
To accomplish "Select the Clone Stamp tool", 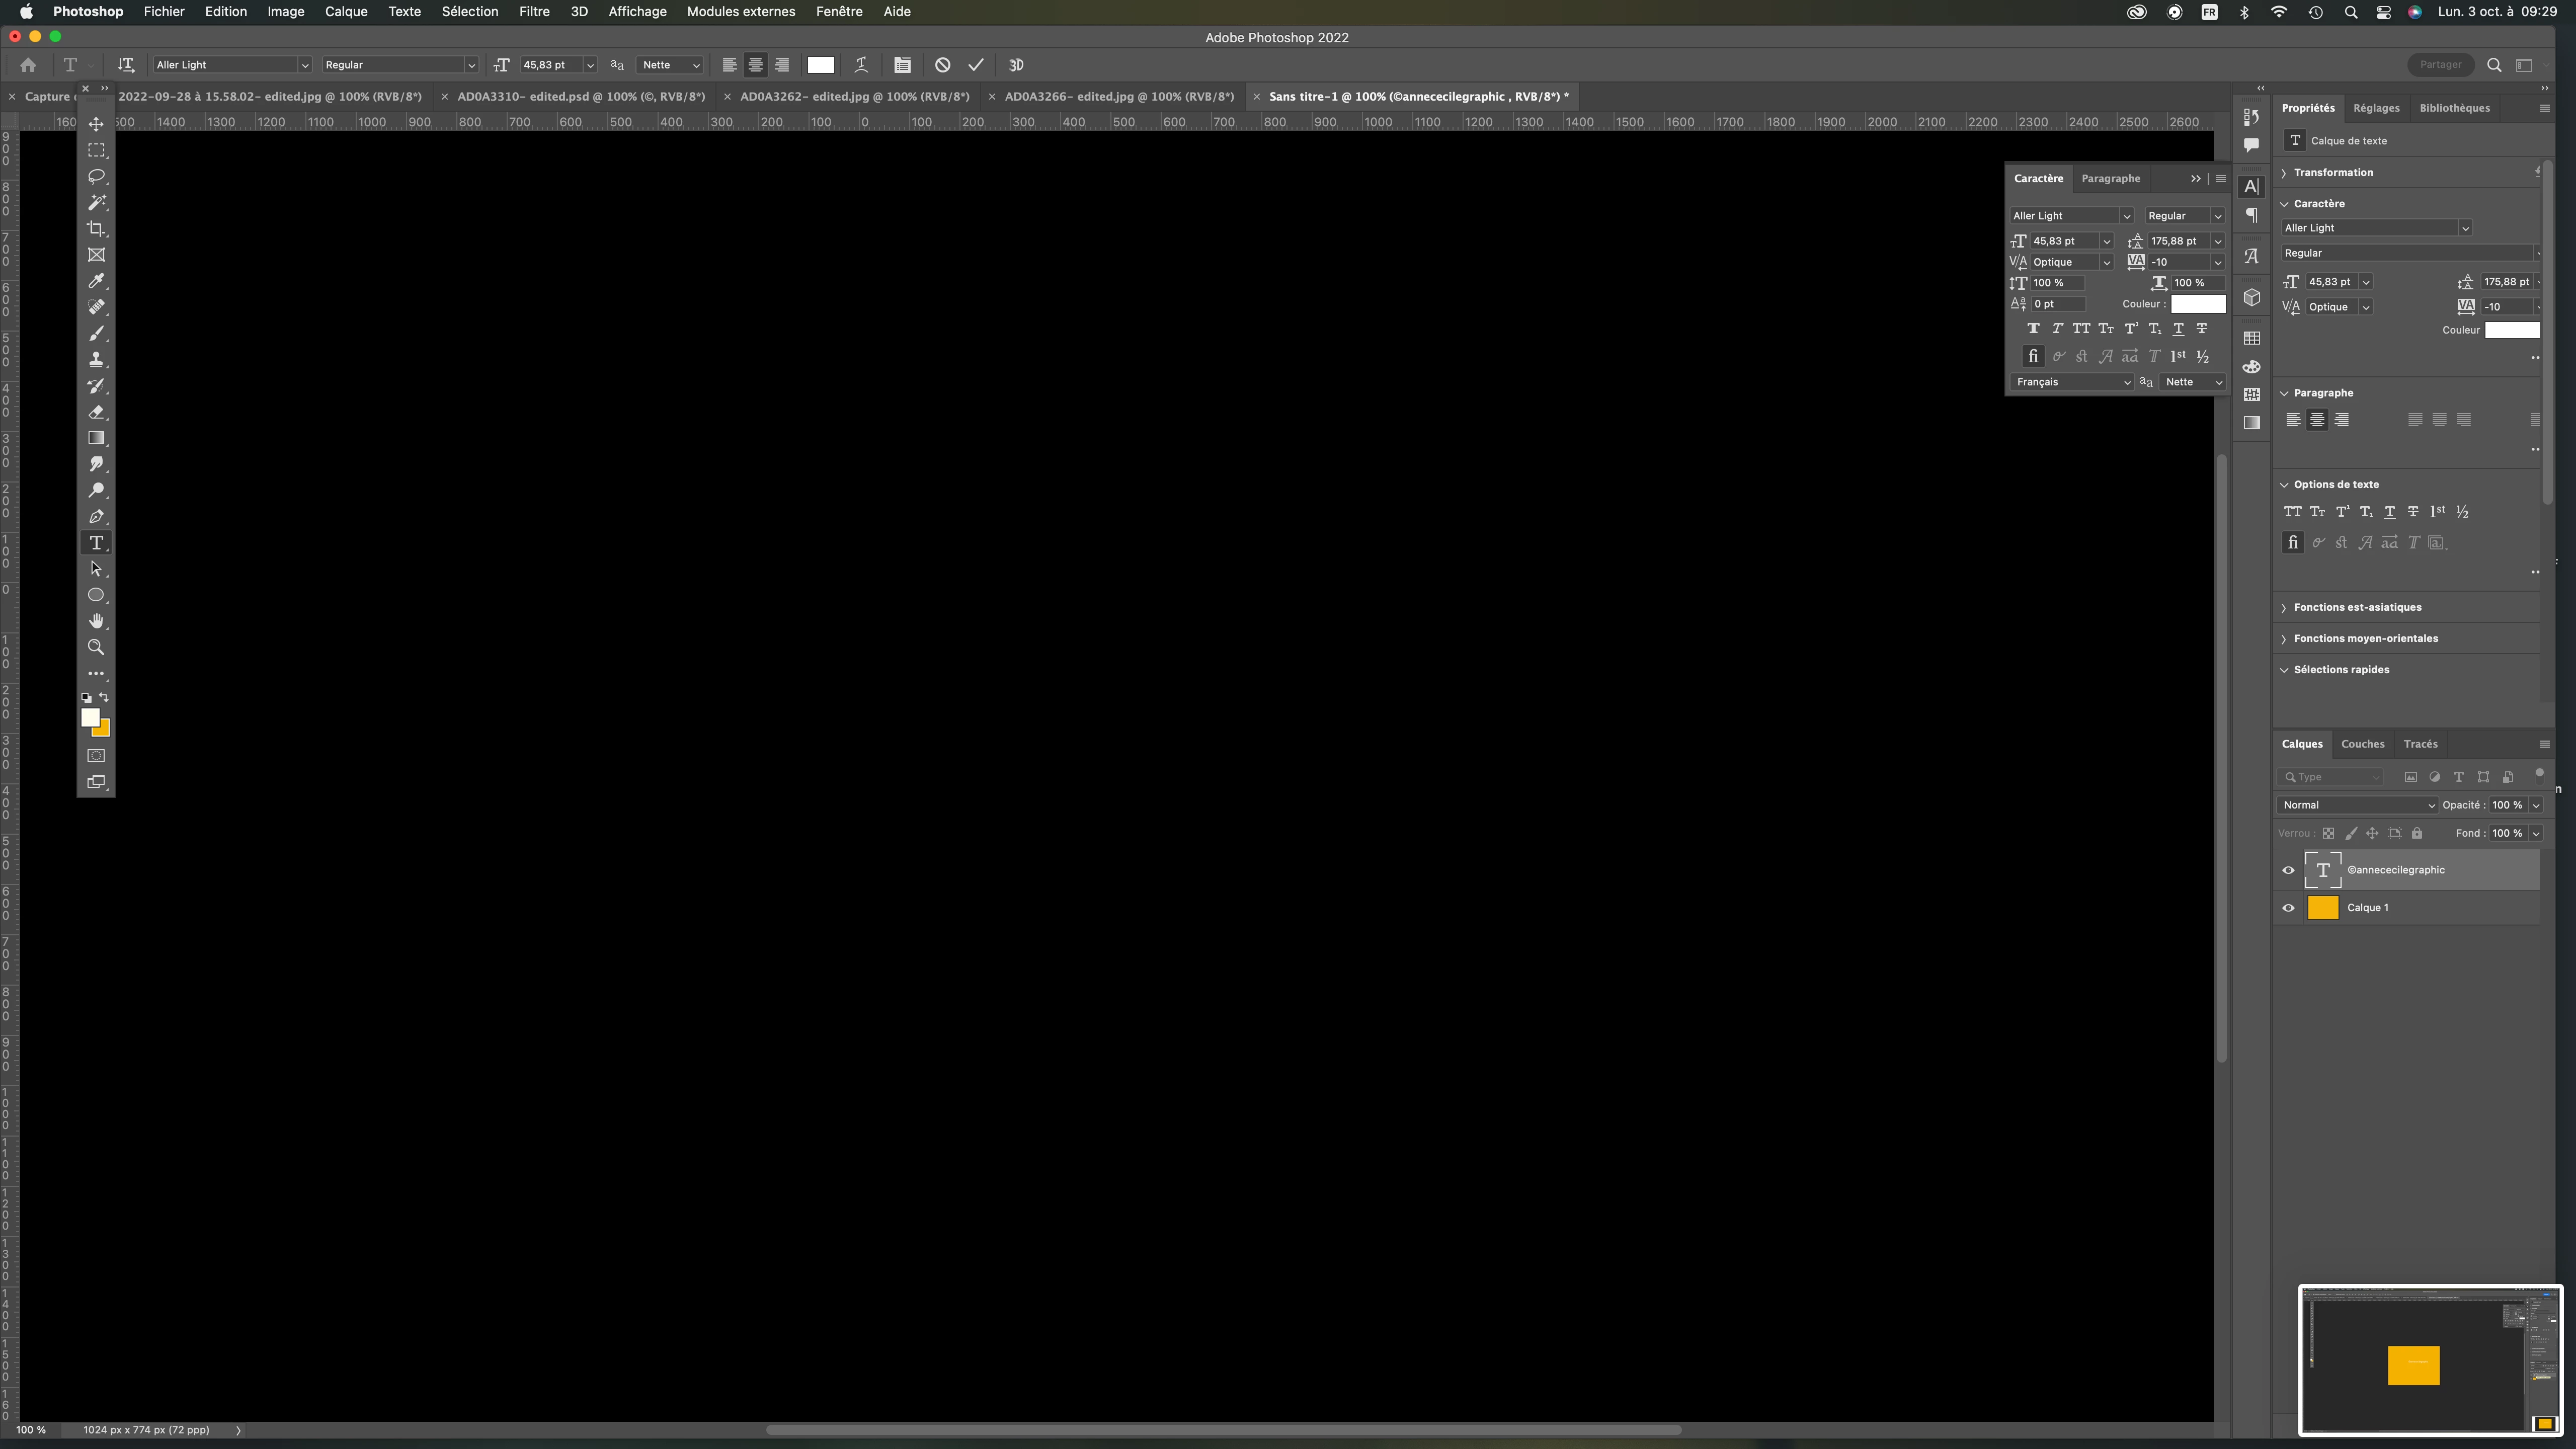I will 96,359.
